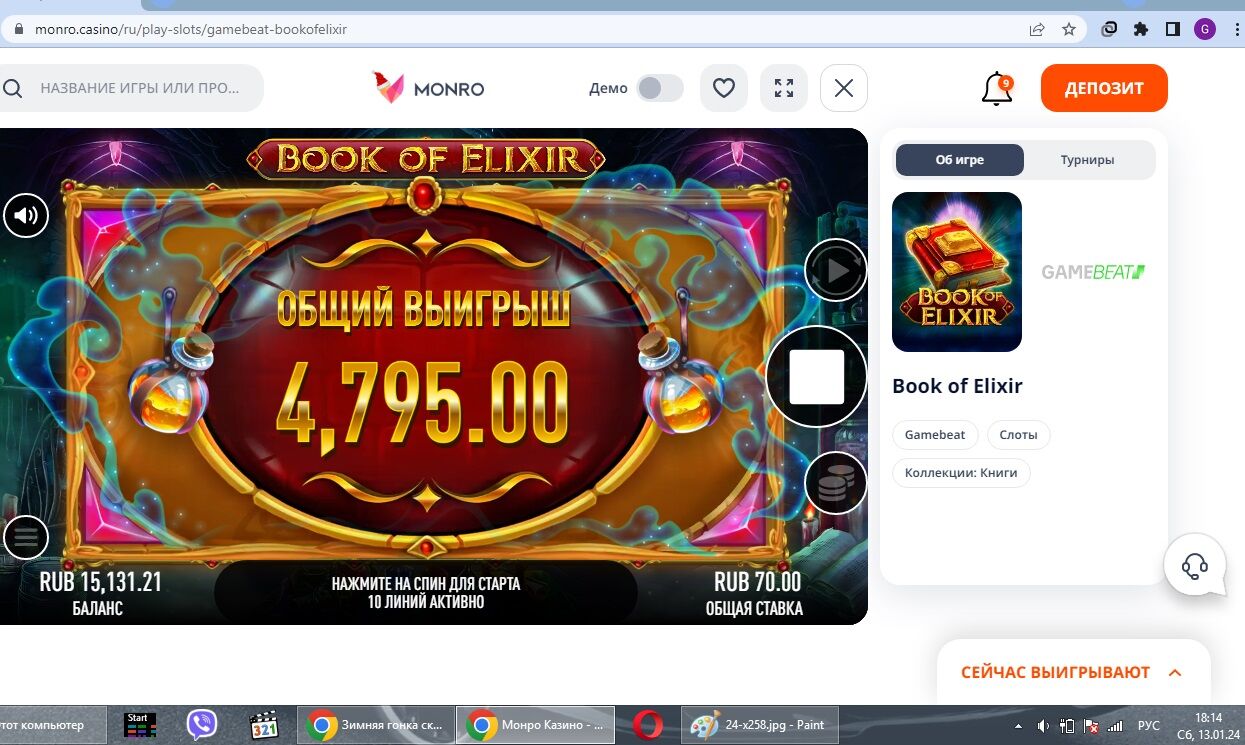Open the Gamebeat provider tag
This screenshot has width=1245, height=745.
[935, 435]
